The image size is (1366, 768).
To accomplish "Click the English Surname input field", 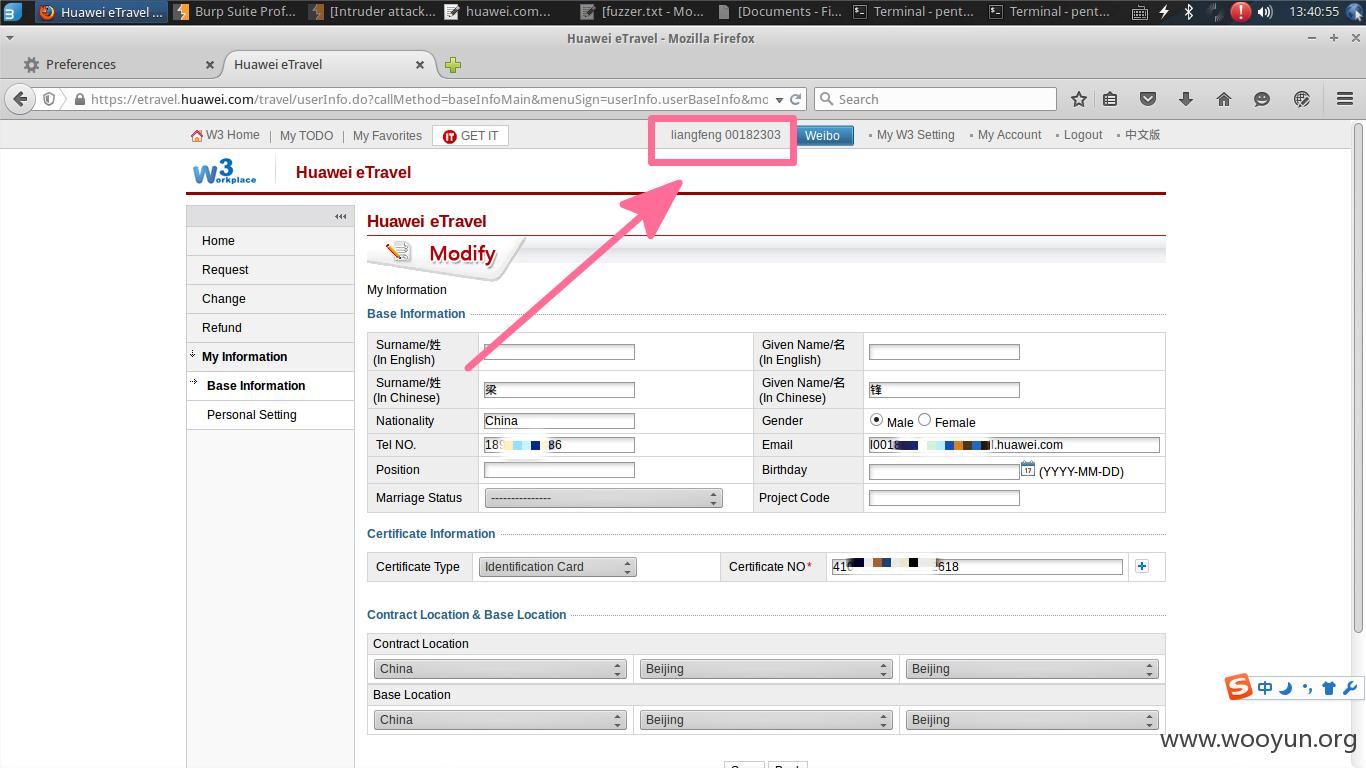I will (559, 352).
